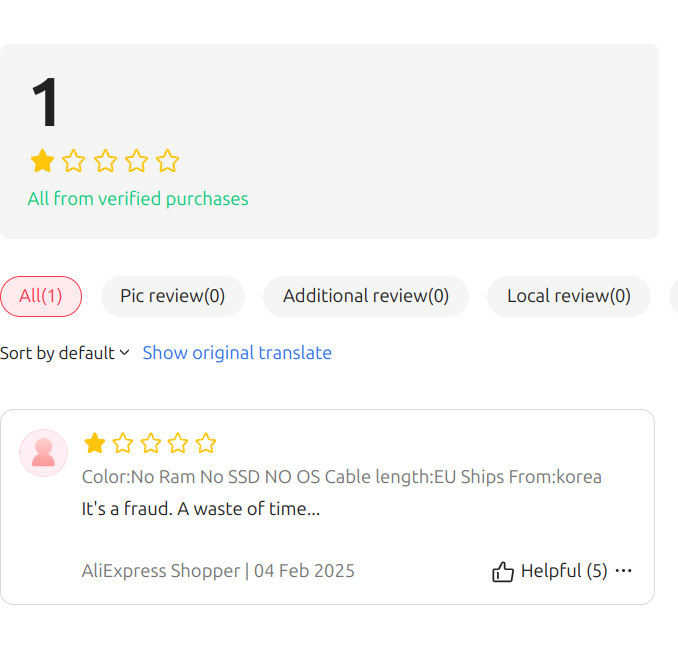The height and width of the screenshot is (666, 678).
Task: Click the filled first star in summary rating
Action: (42, 161)
